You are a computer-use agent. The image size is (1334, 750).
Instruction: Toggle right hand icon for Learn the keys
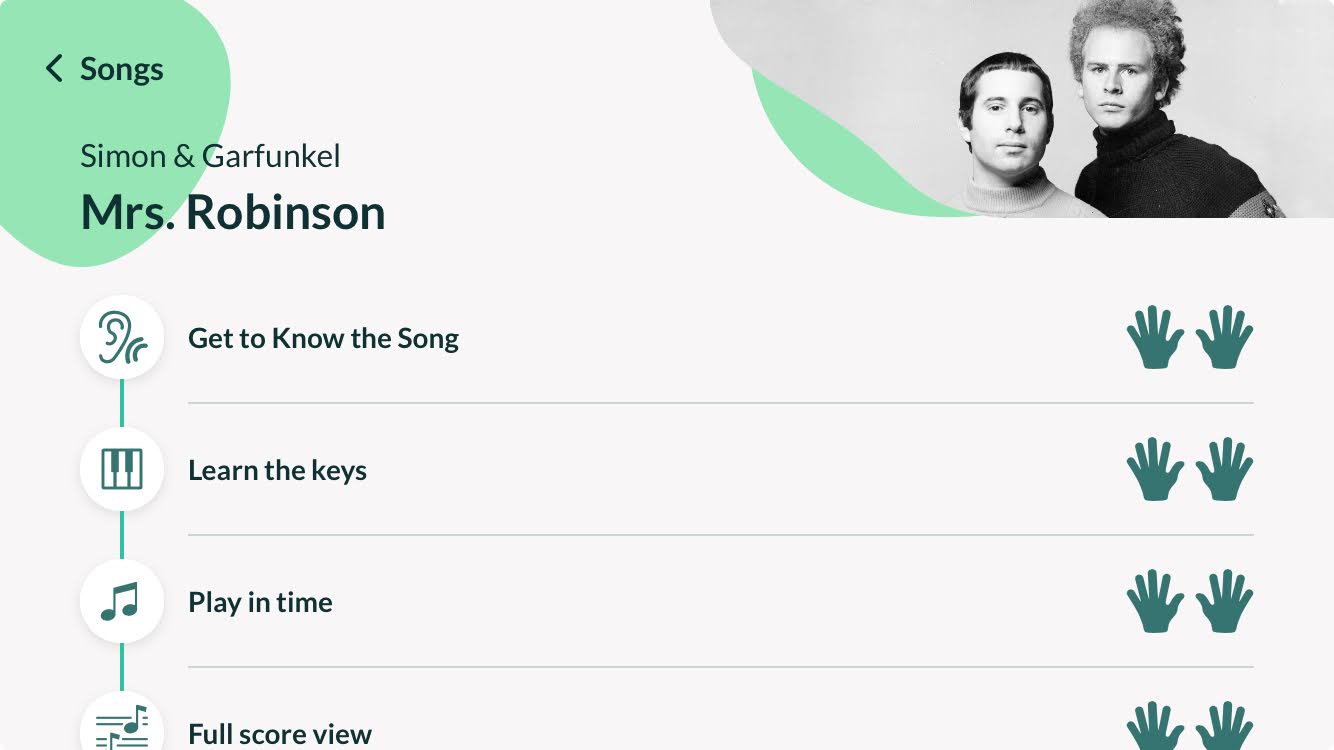point(1224,469)
